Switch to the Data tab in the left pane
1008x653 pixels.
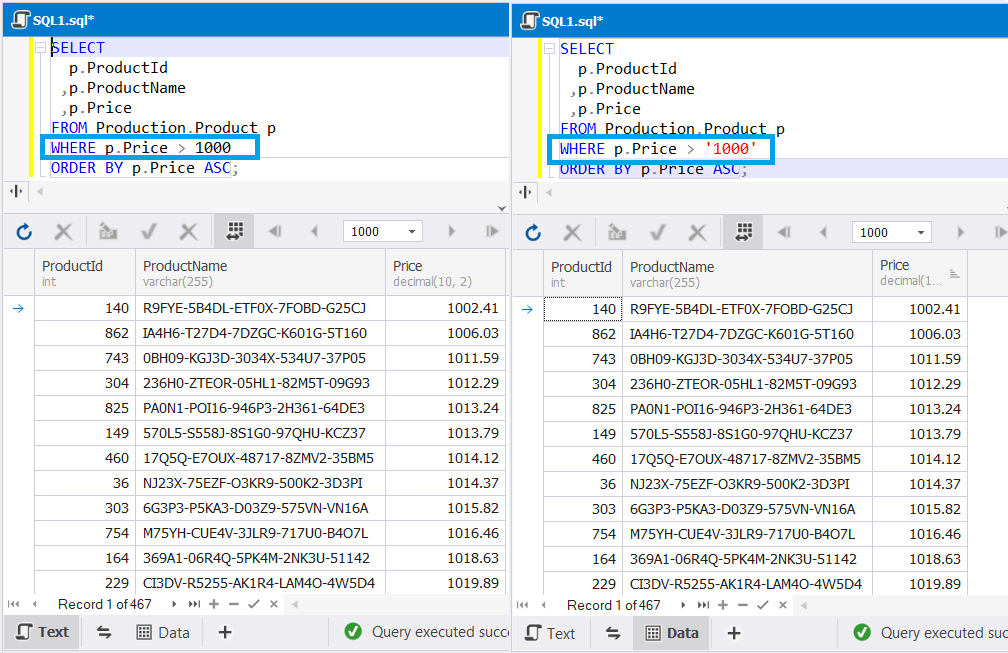[x=163, y=632]
